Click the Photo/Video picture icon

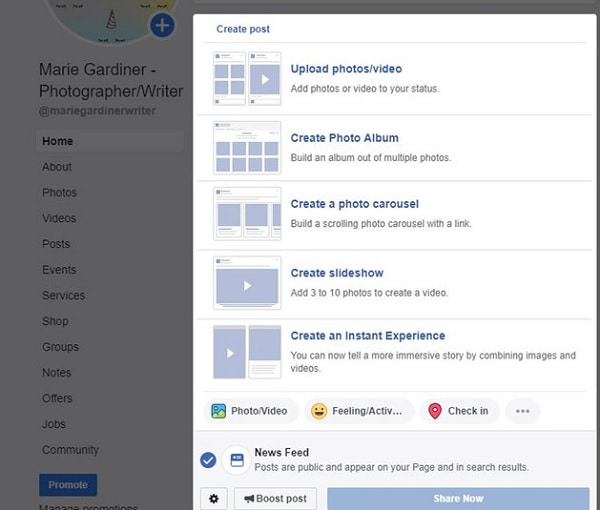[218, 411]
